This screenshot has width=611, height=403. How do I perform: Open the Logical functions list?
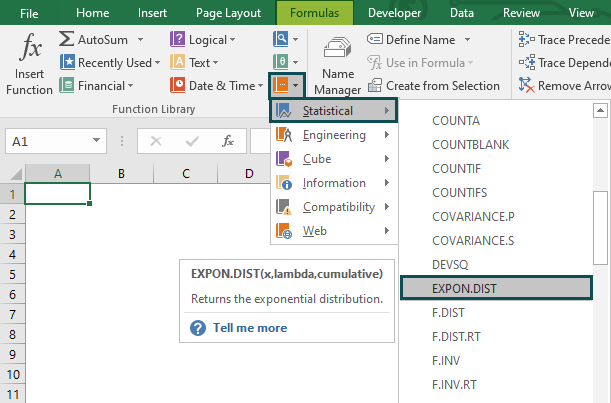(x=203, y=40)
